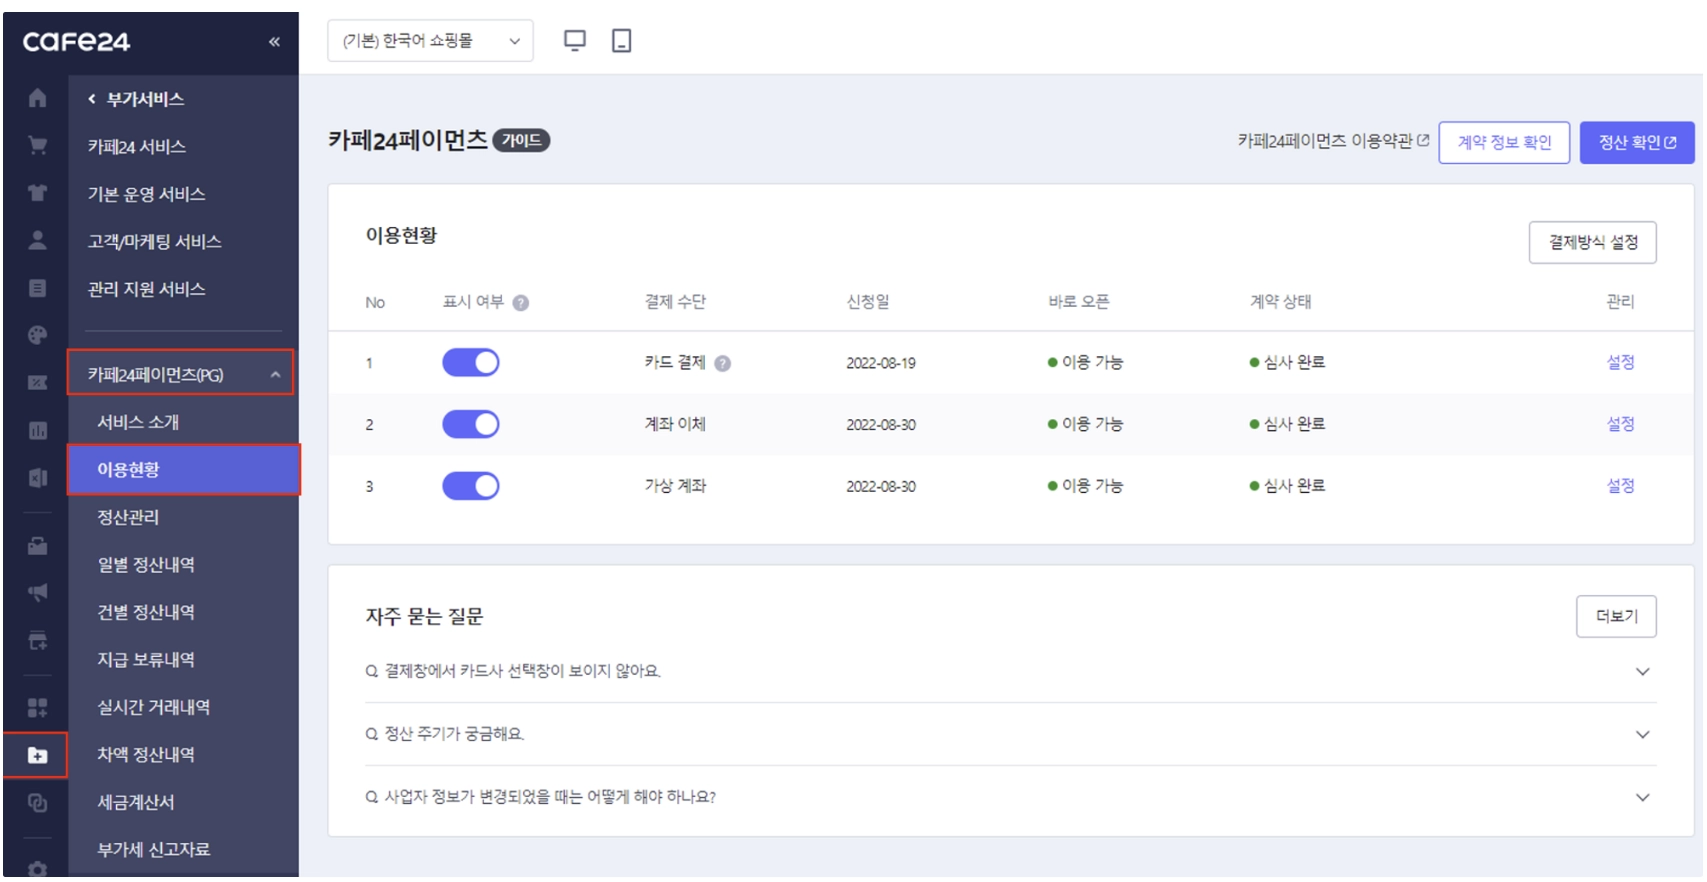Click the cafe24 logo

point(76,42)
